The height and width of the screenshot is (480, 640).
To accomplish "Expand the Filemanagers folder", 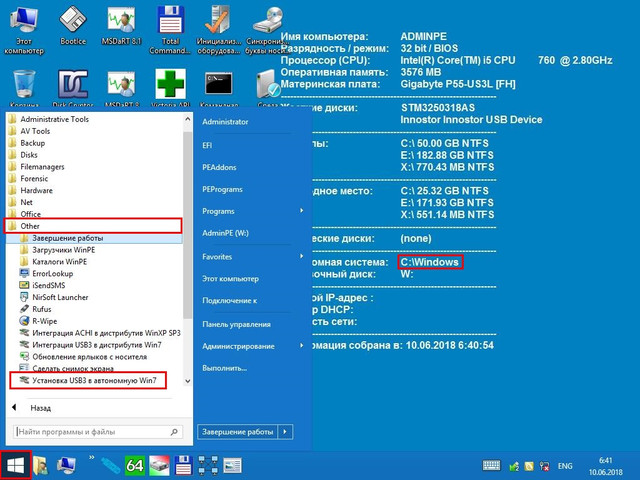I will [x=95, y=167].
